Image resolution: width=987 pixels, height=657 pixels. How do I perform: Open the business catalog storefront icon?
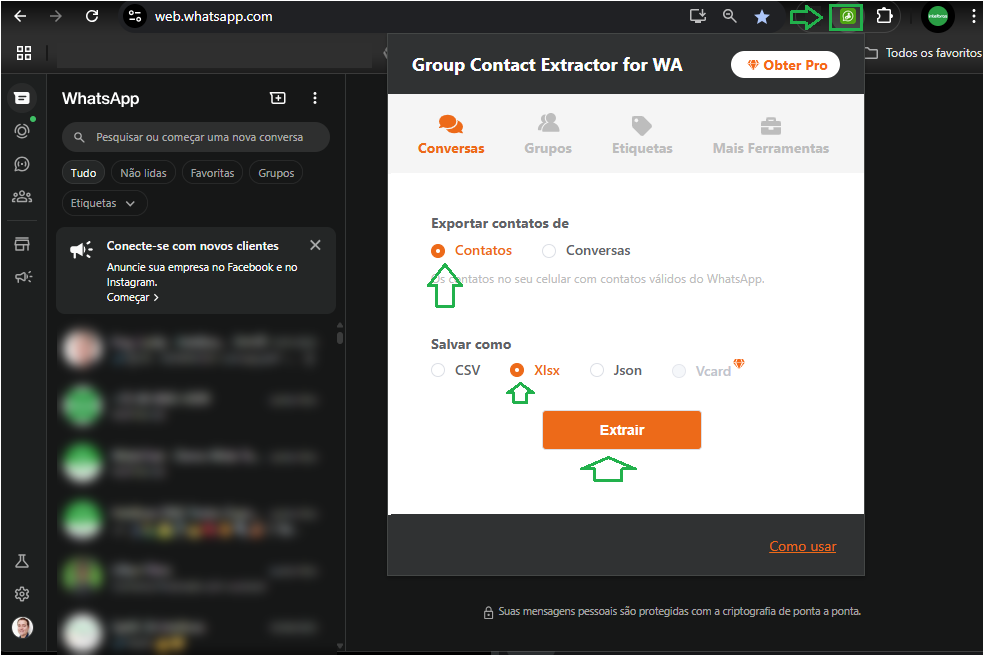(x=22, y=244)
